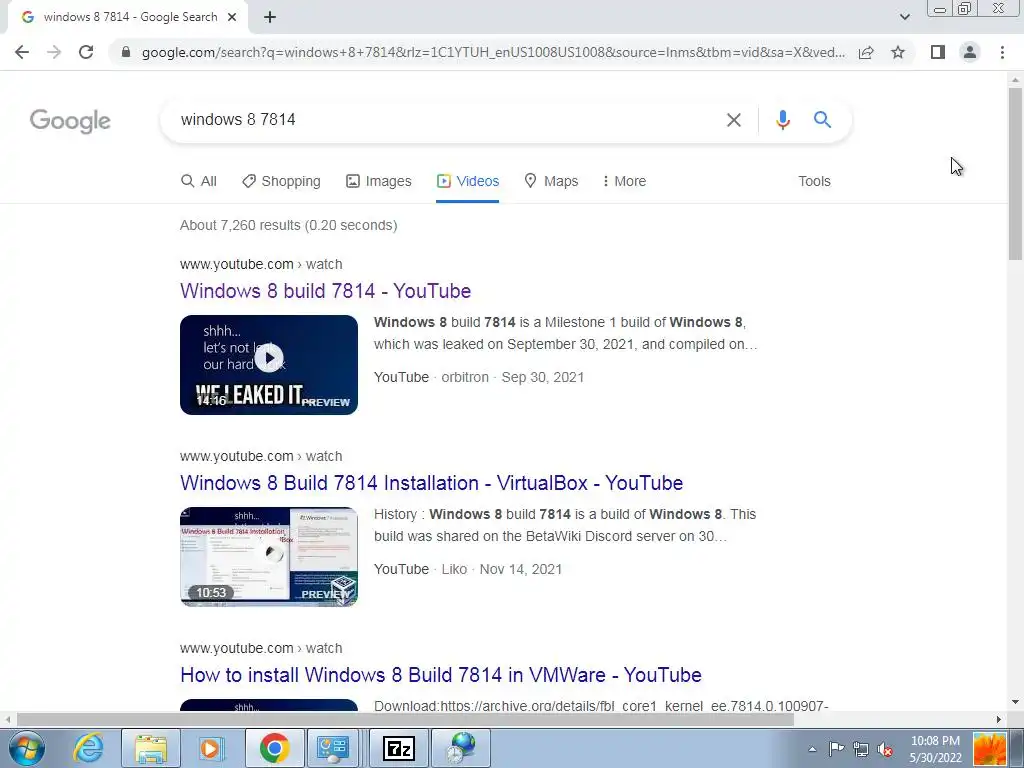Select the Videos tab
1024x768 pixels.
tap(468, 181)
